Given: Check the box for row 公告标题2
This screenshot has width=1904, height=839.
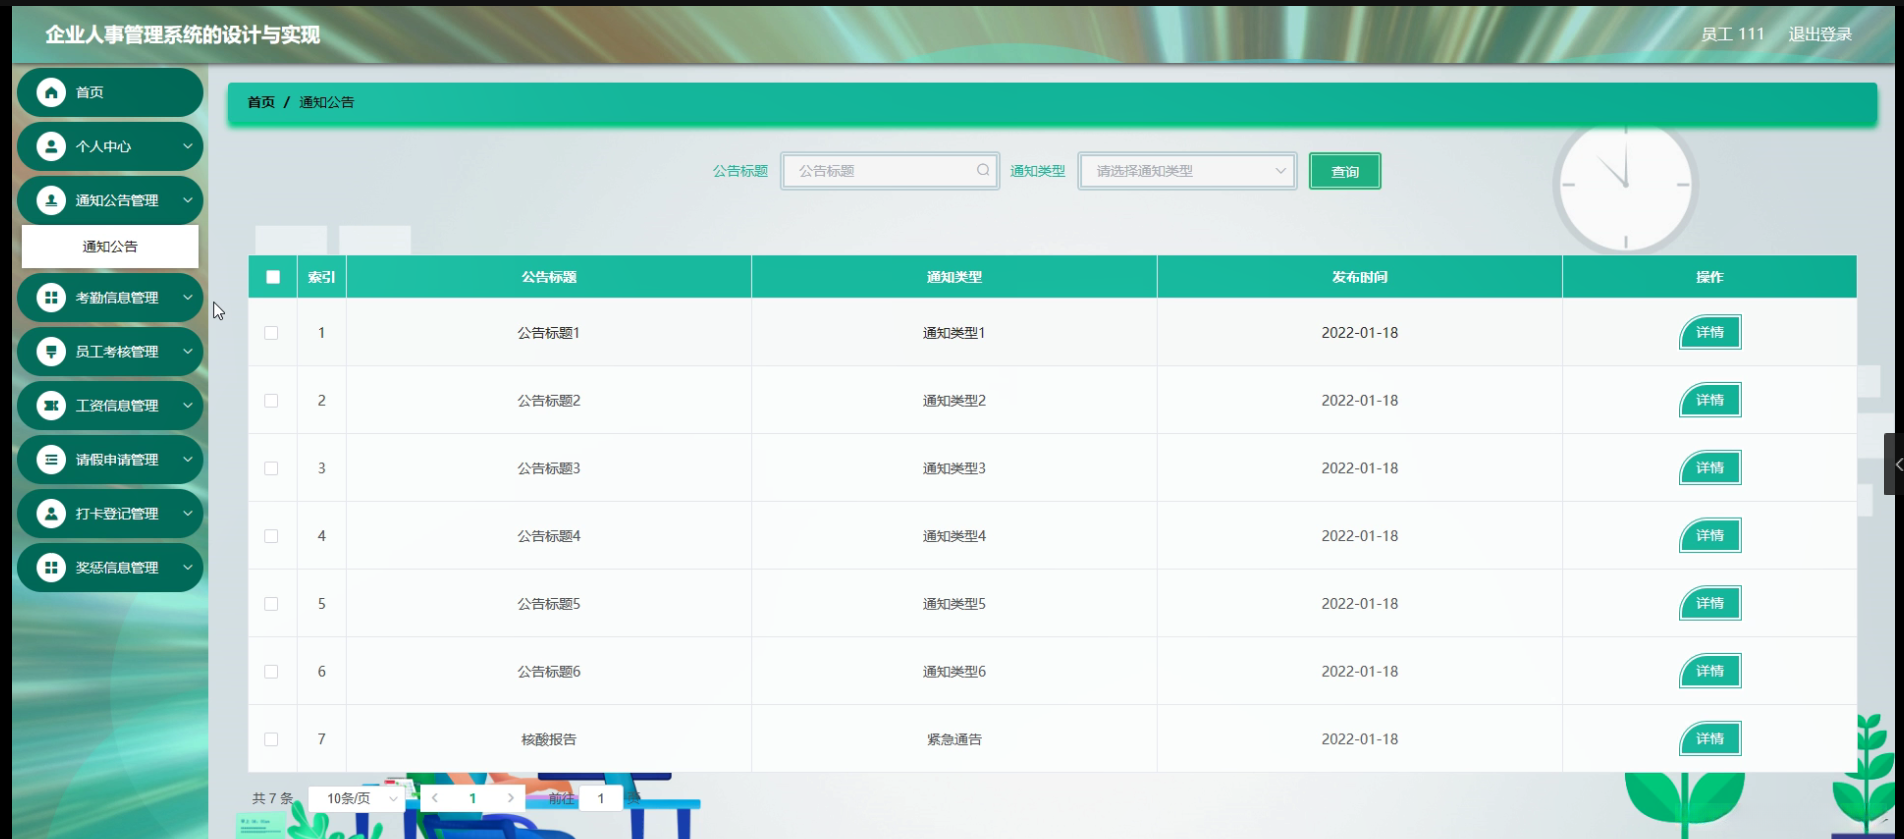Looking at the screenshot, I should [271, 400].
